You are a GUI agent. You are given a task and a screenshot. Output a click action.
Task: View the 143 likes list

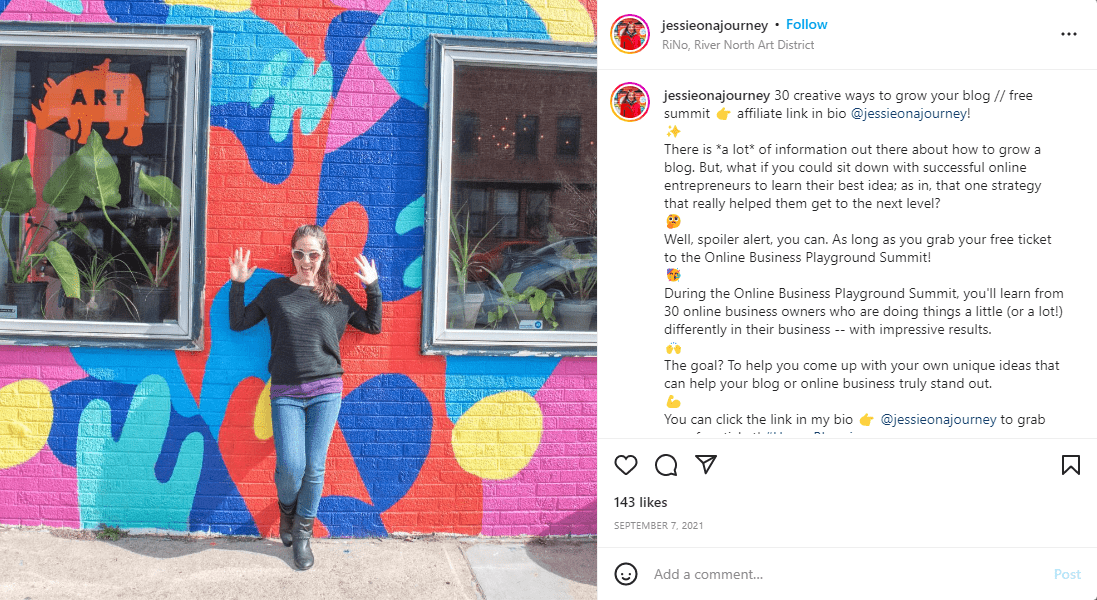640,502
